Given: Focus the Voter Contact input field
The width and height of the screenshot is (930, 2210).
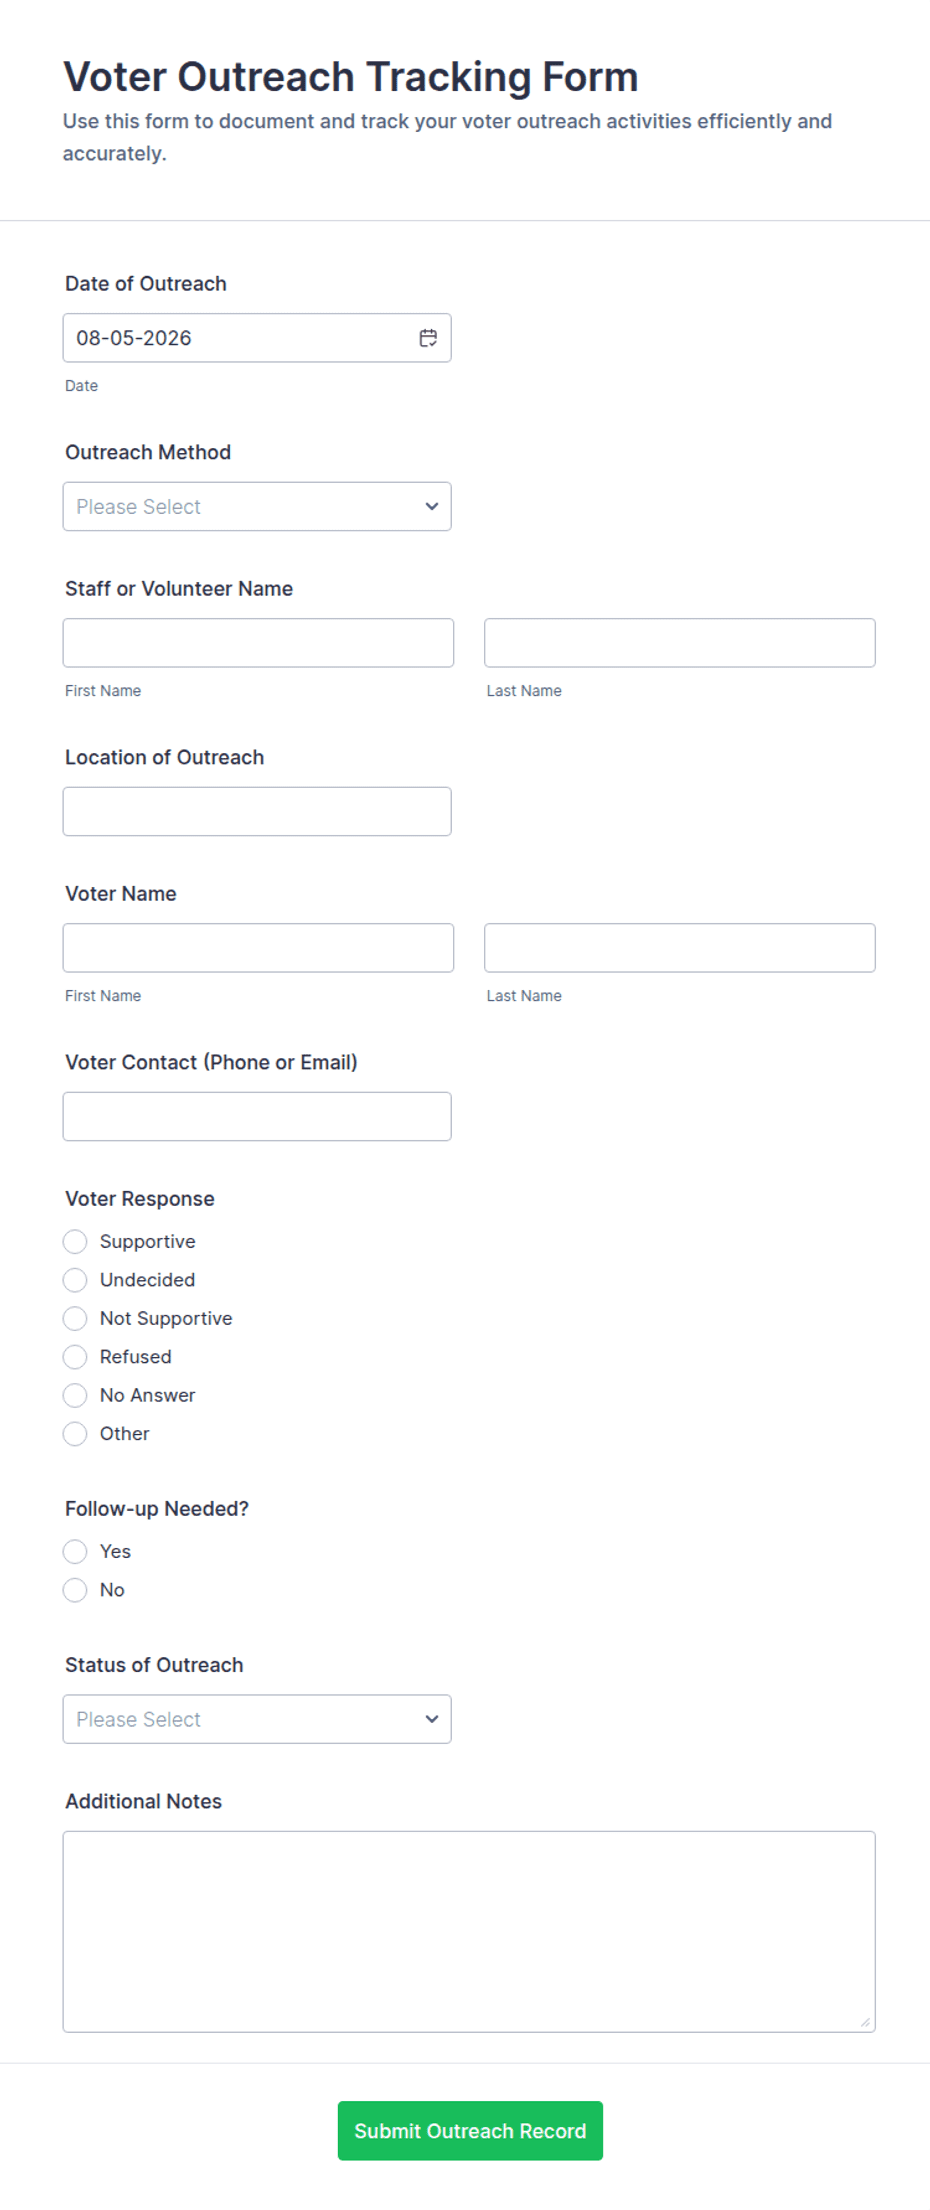Looking at the screenshot, I should pos(257,1116).
